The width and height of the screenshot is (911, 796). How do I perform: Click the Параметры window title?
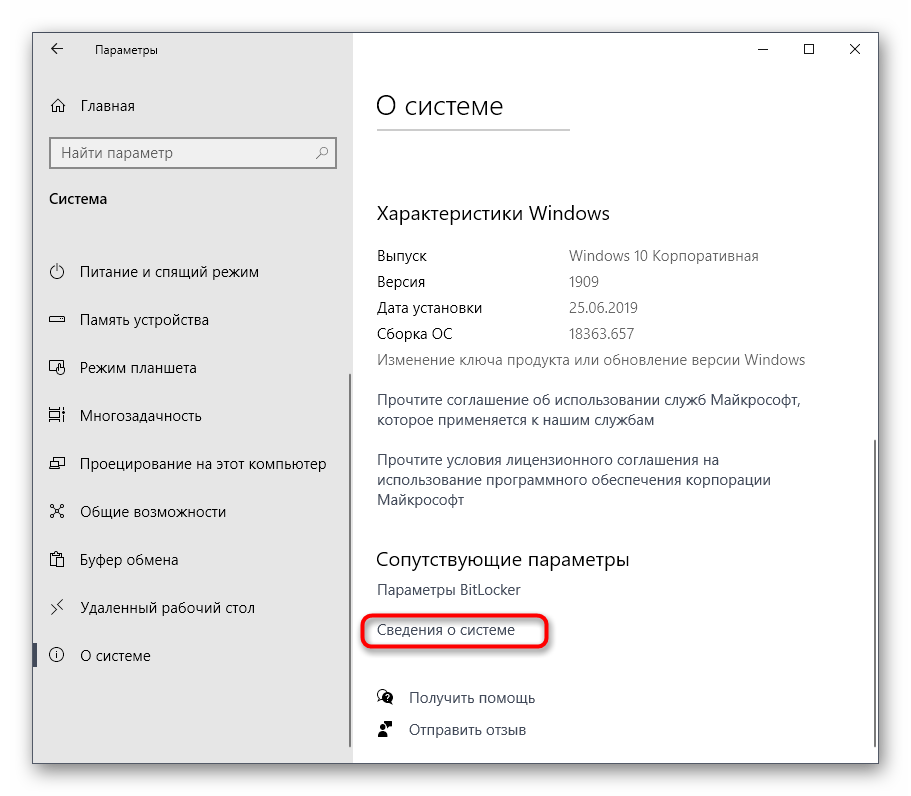coord(126,50)
